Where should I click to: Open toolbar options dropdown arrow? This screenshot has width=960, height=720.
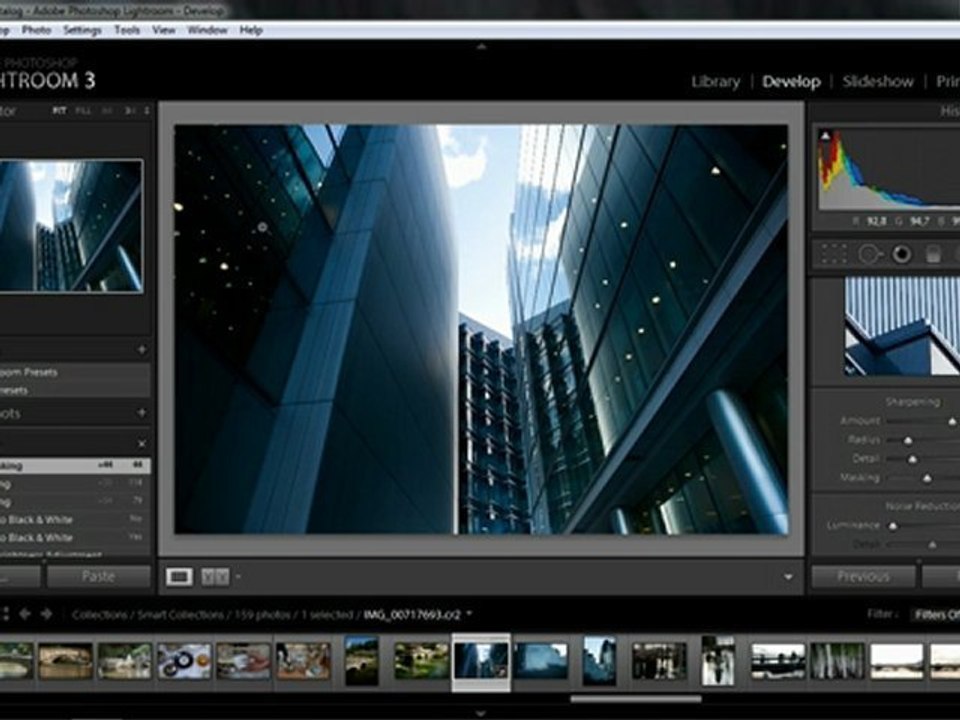pyautogui.click(x=788, y=577)
